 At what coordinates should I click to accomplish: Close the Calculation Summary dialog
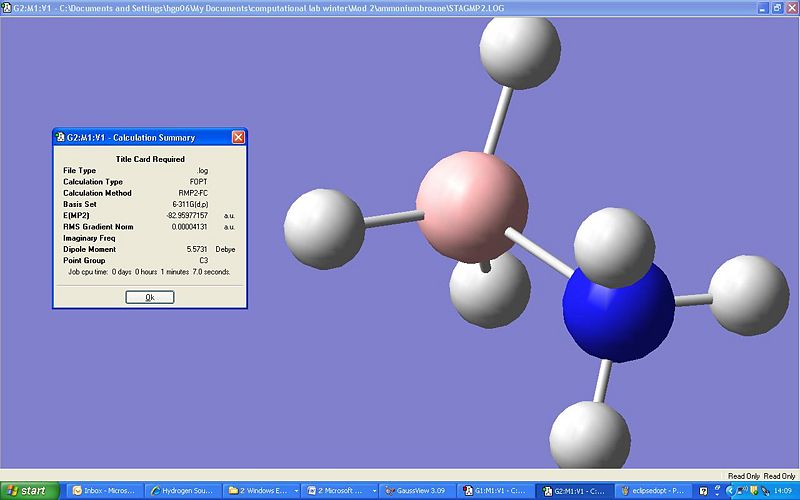click(x=238, y=137)
